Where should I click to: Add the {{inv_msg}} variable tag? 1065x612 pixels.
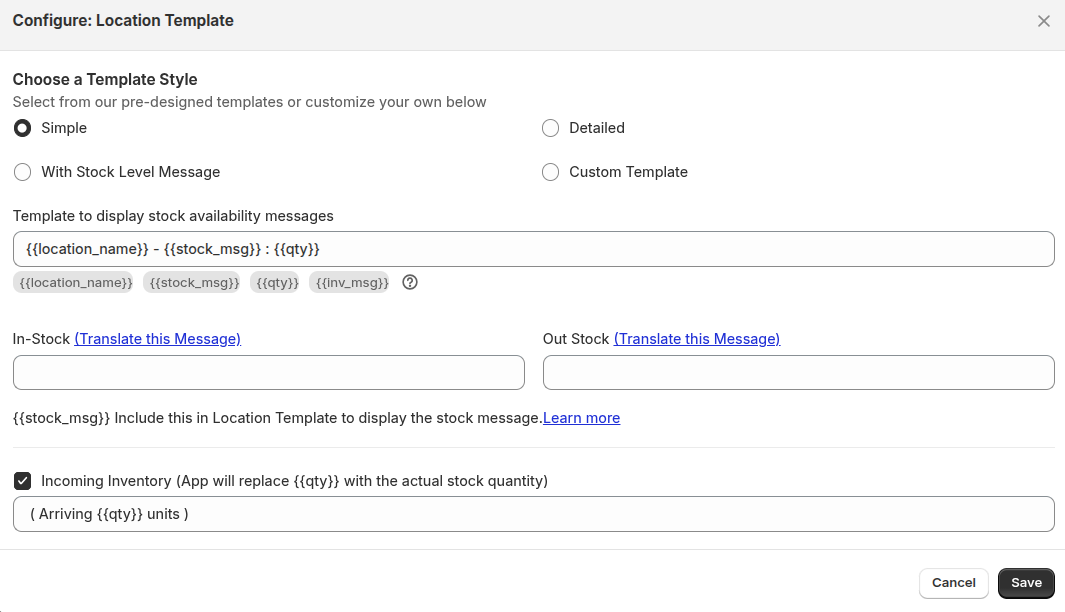click(x=351, y=283)
